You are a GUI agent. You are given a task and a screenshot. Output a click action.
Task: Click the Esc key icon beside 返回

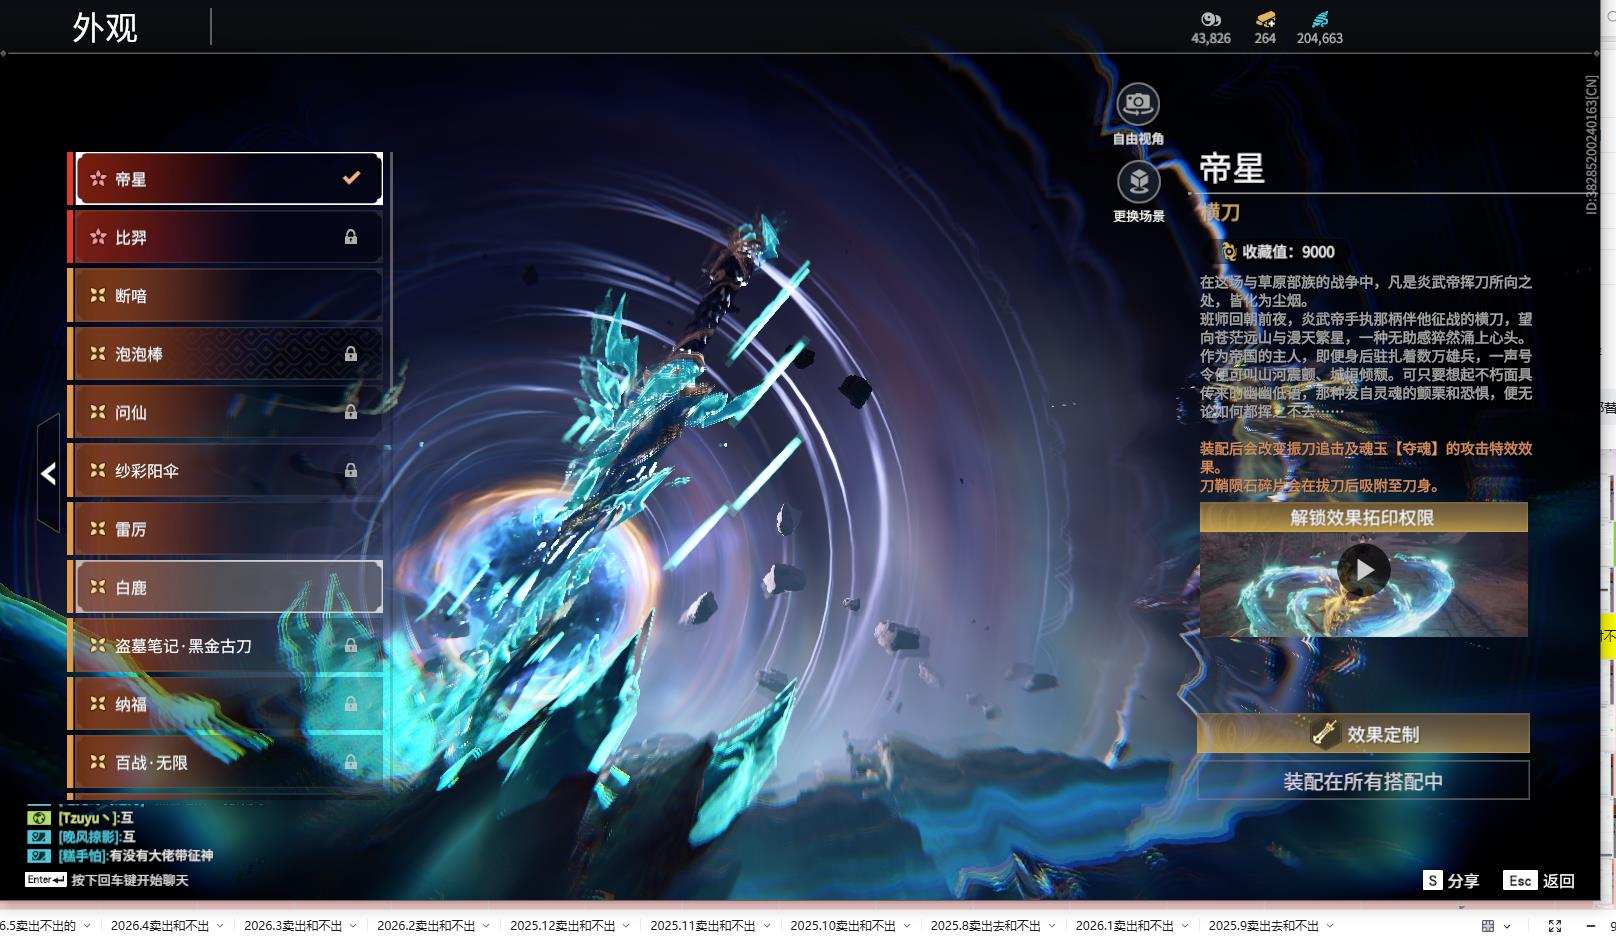pyautogui.click(x=1520, y=880)
